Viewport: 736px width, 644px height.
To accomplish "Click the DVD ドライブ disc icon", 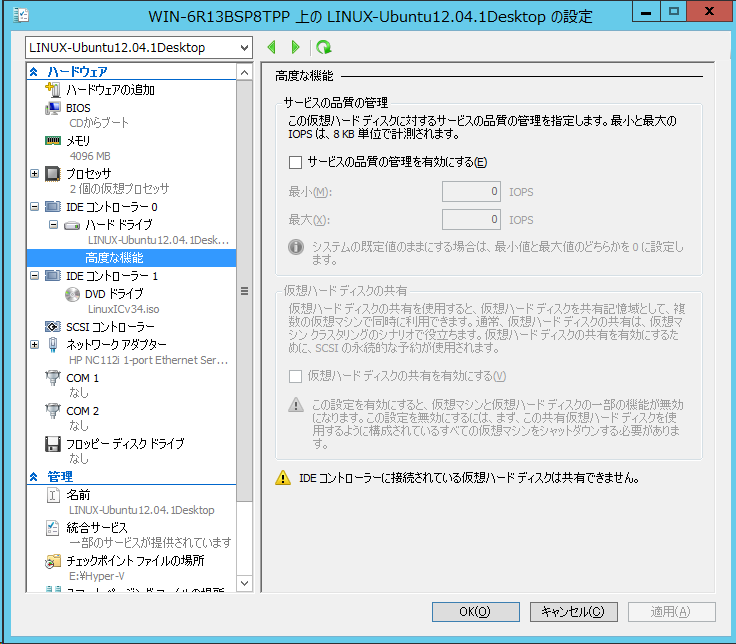I will (72, 294).
